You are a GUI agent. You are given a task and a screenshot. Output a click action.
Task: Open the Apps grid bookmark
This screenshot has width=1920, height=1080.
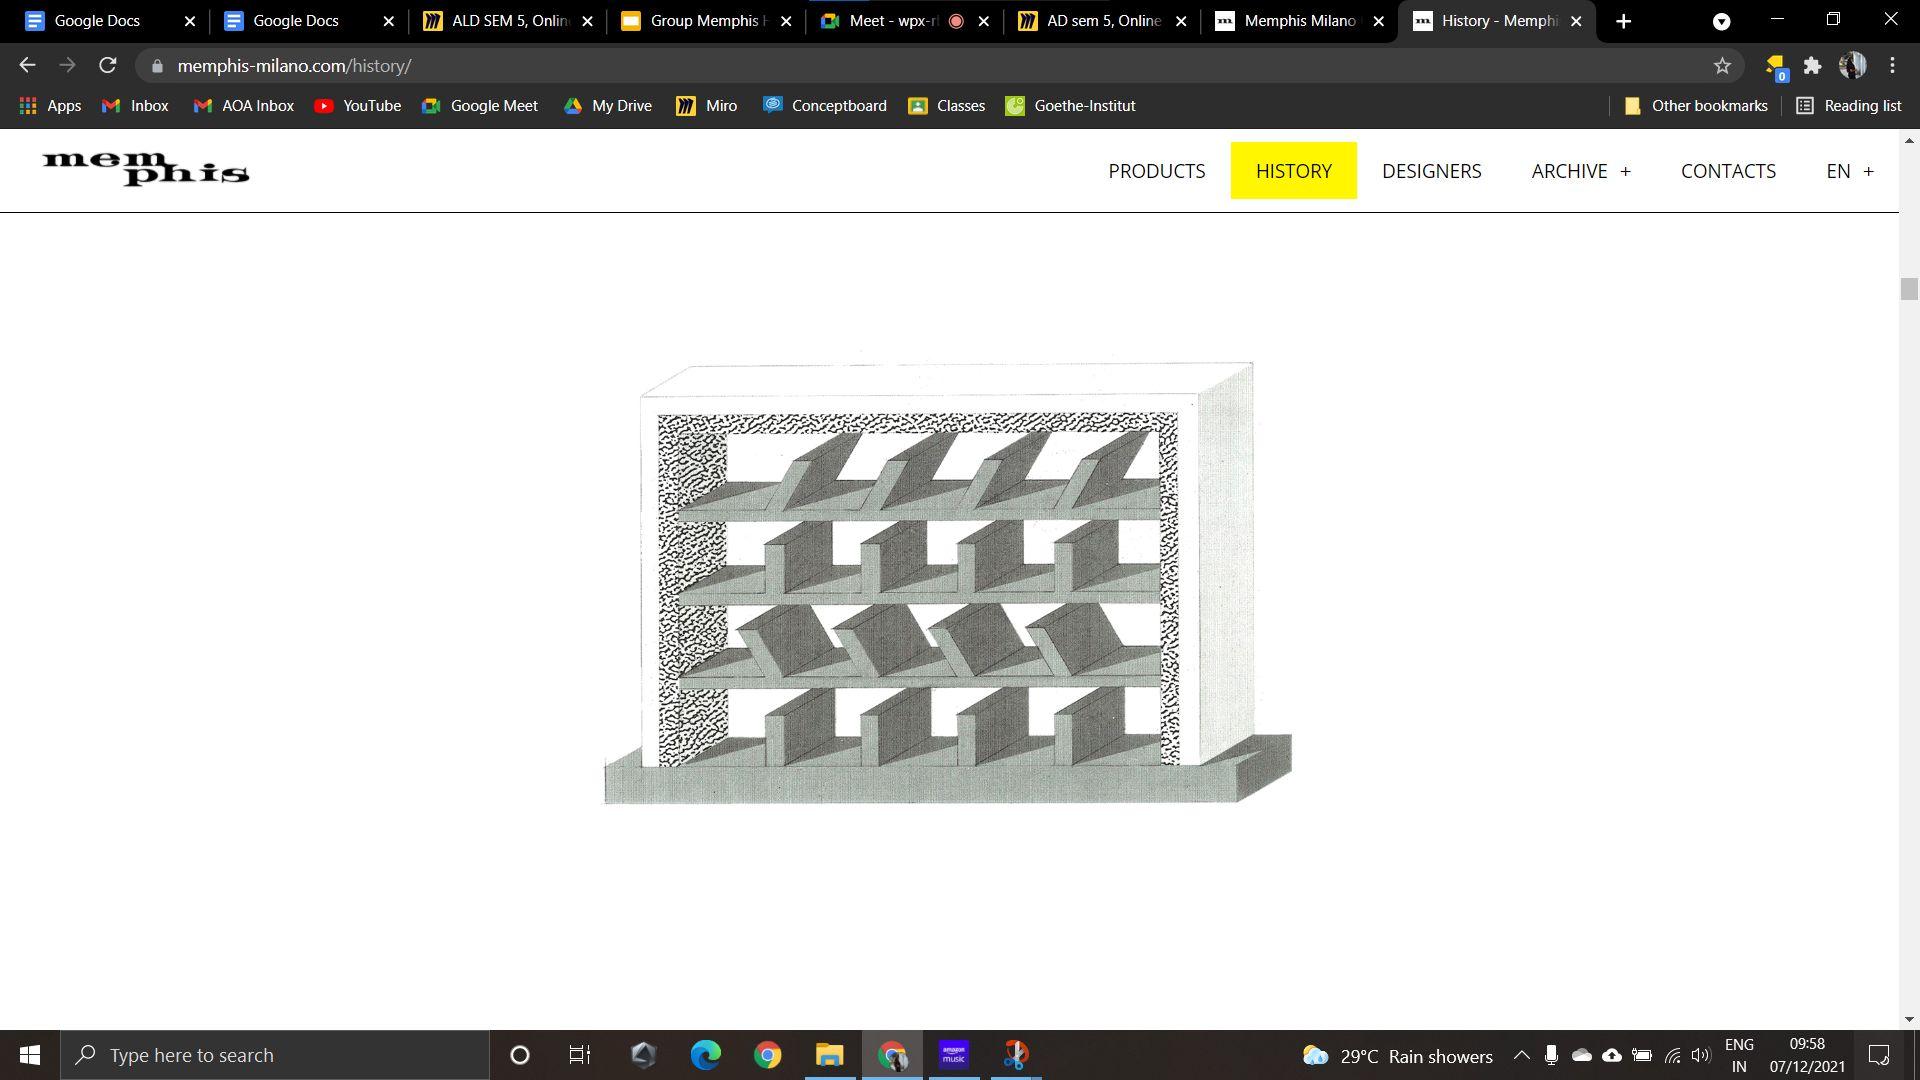[50, 106]
